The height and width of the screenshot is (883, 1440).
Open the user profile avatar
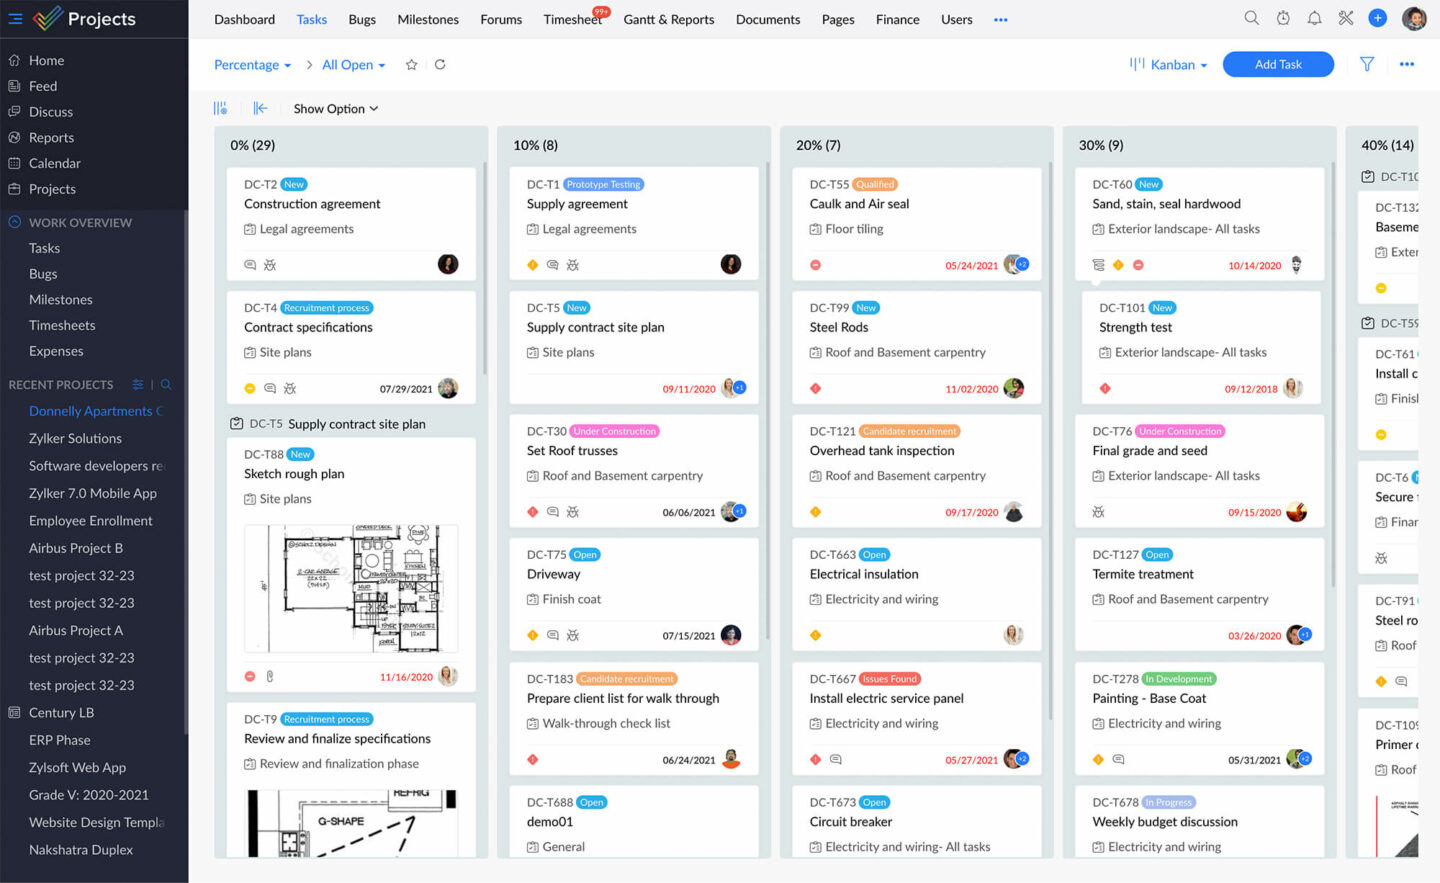[1414, 18]
